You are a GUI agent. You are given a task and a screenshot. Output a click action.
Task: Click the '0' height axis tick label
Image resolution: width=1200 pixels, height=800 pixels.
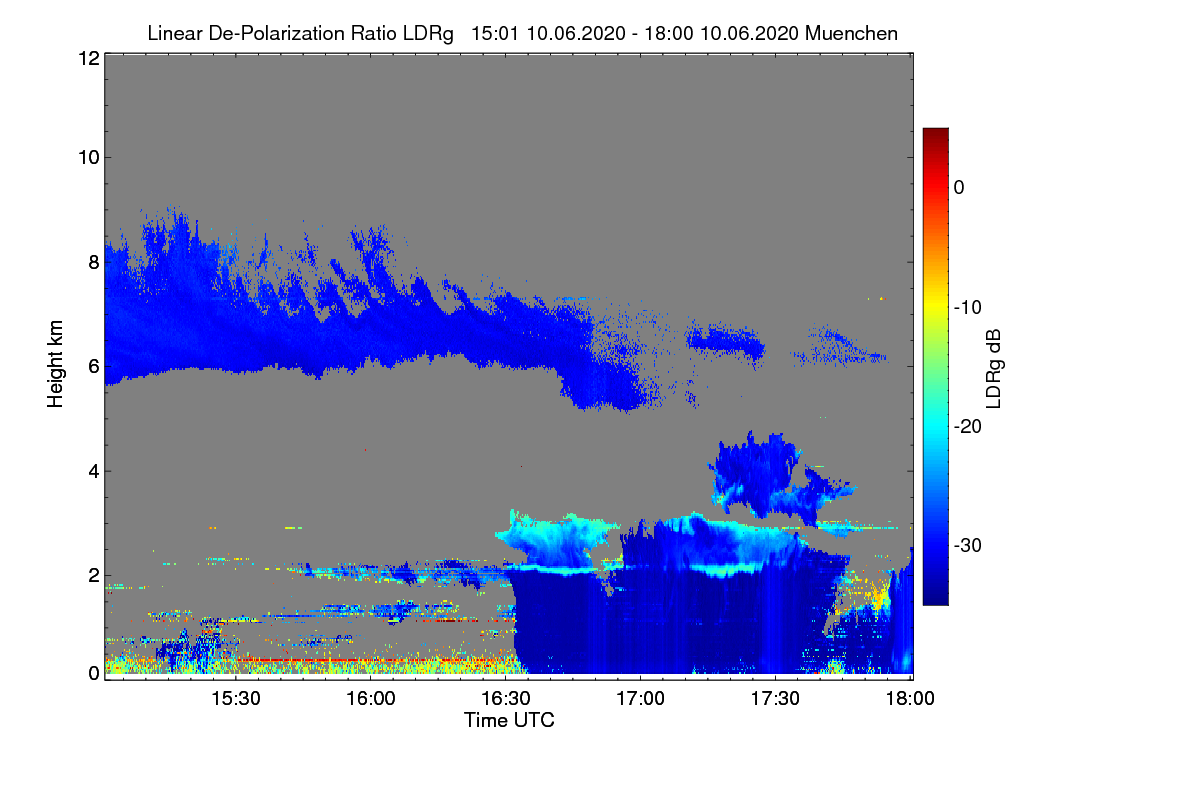[93, 673]
